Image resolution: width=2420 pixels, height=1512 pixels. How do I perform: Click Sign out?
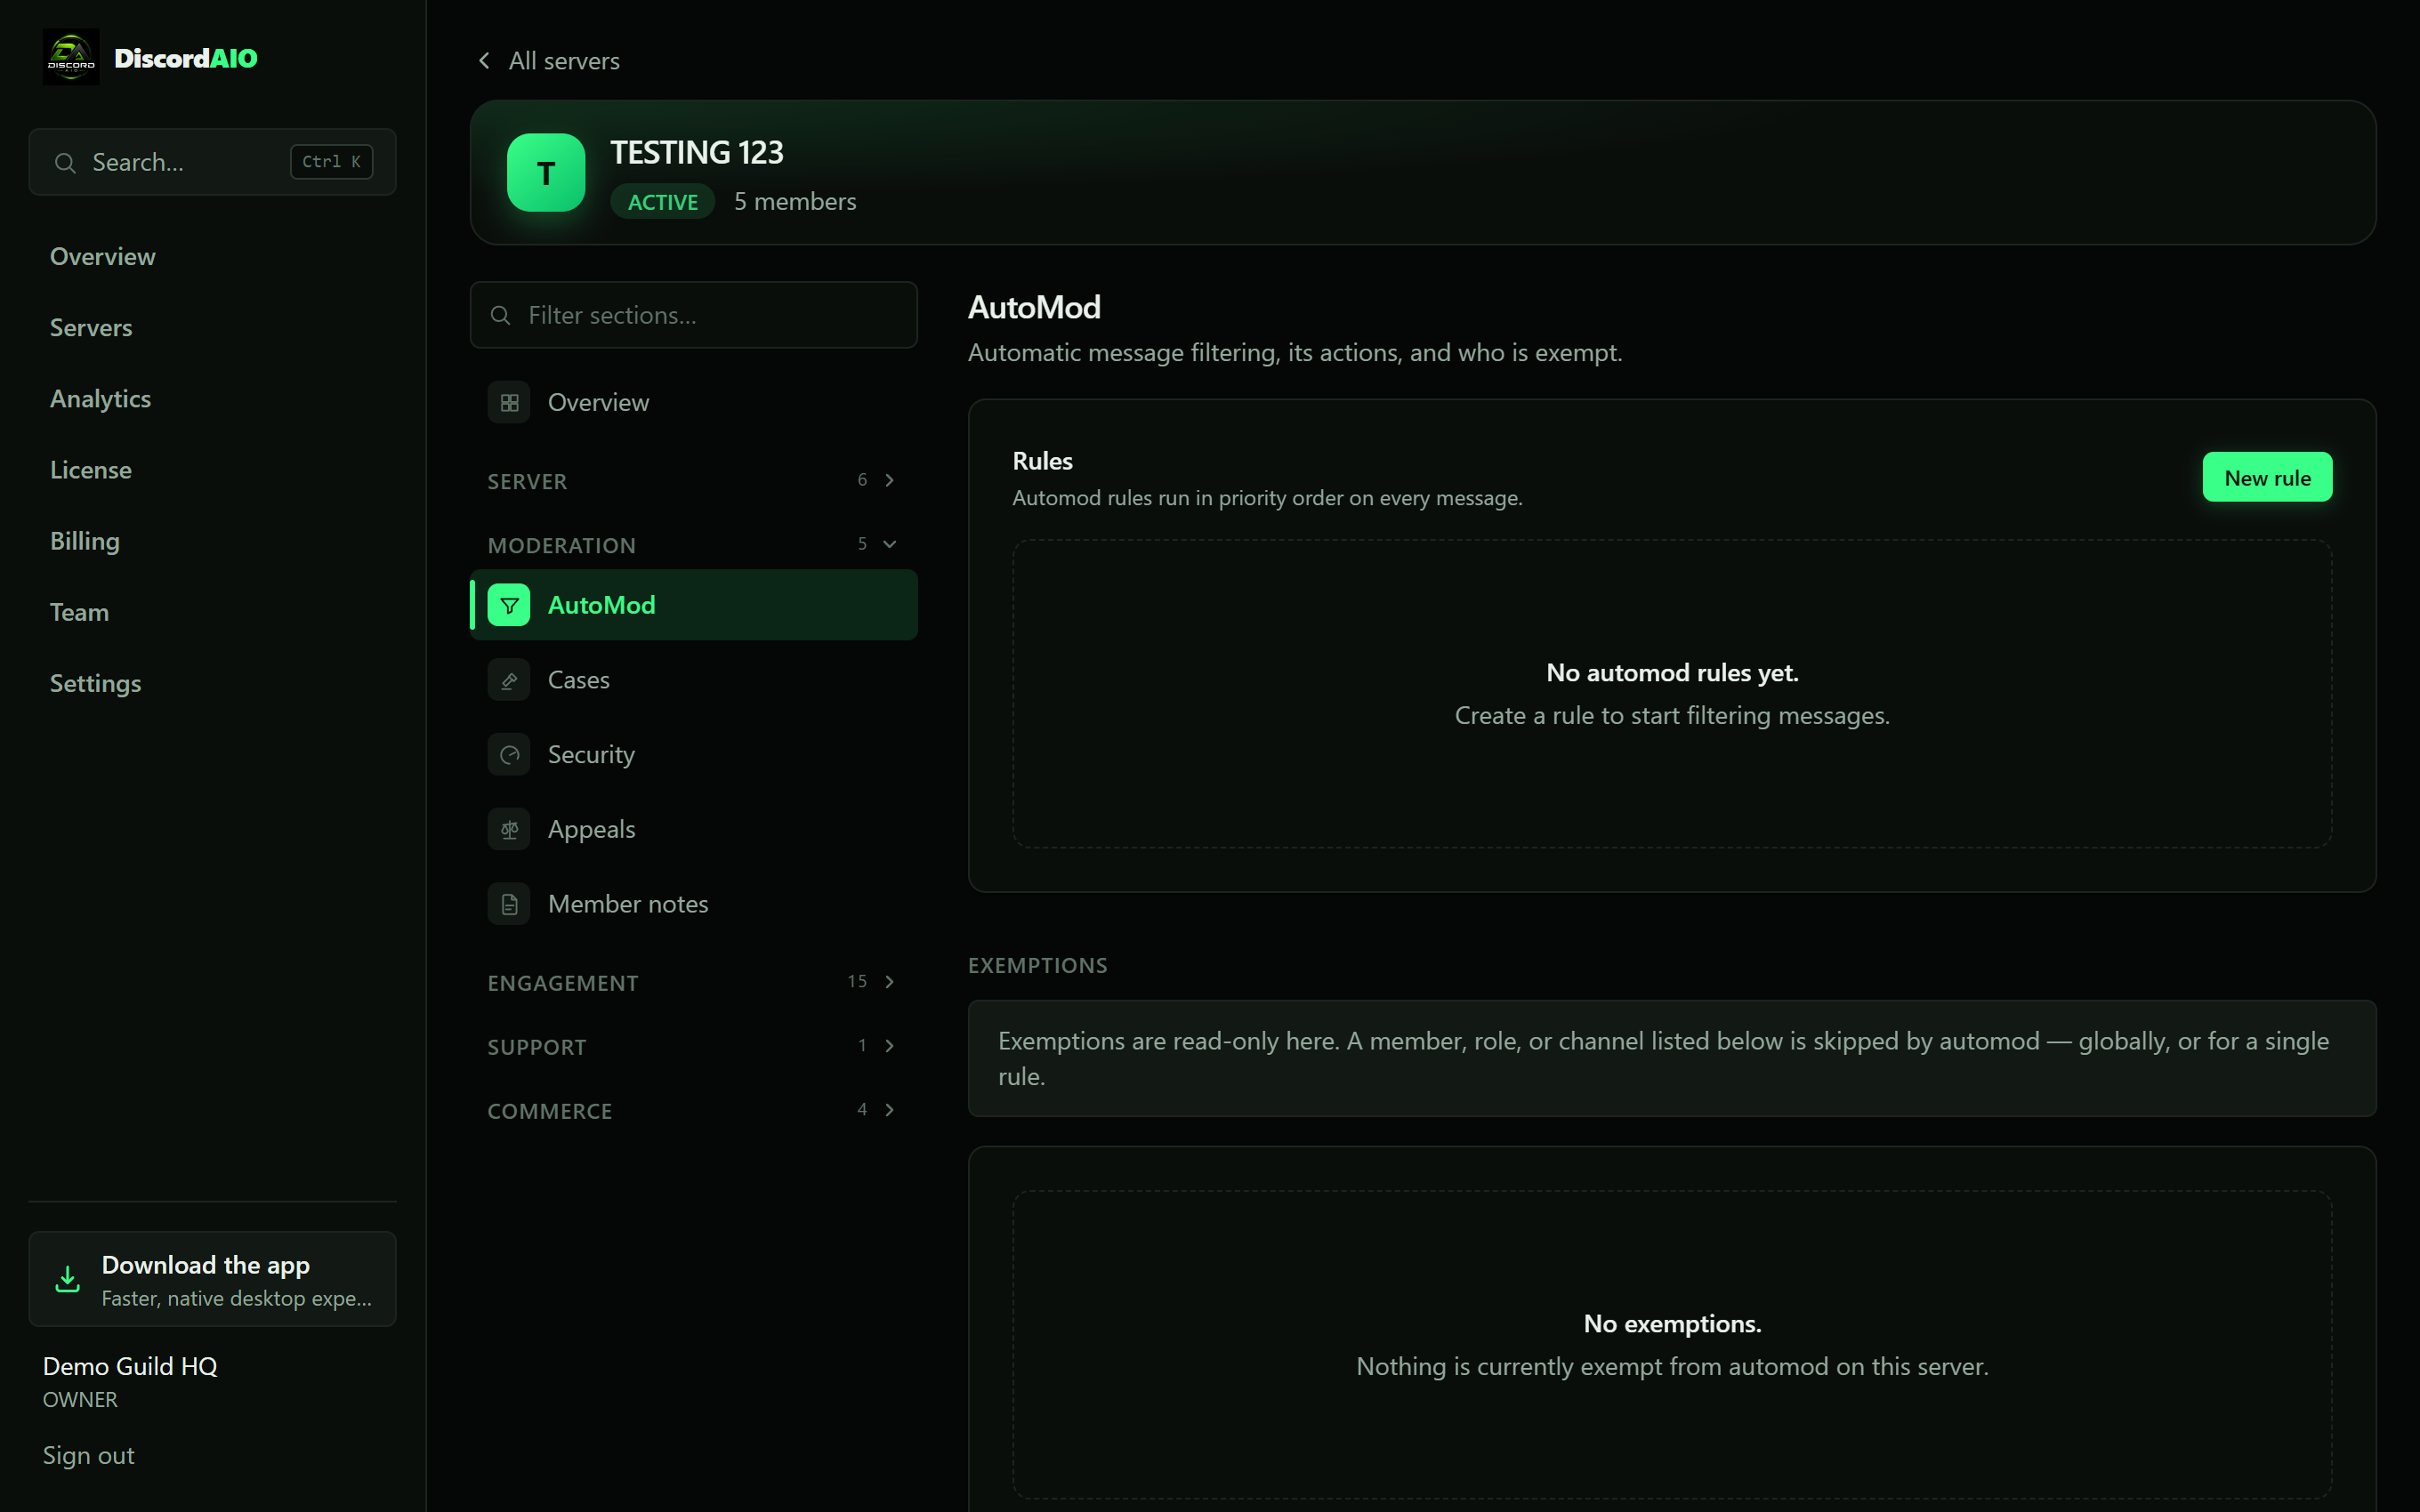tap(88, 1456)
